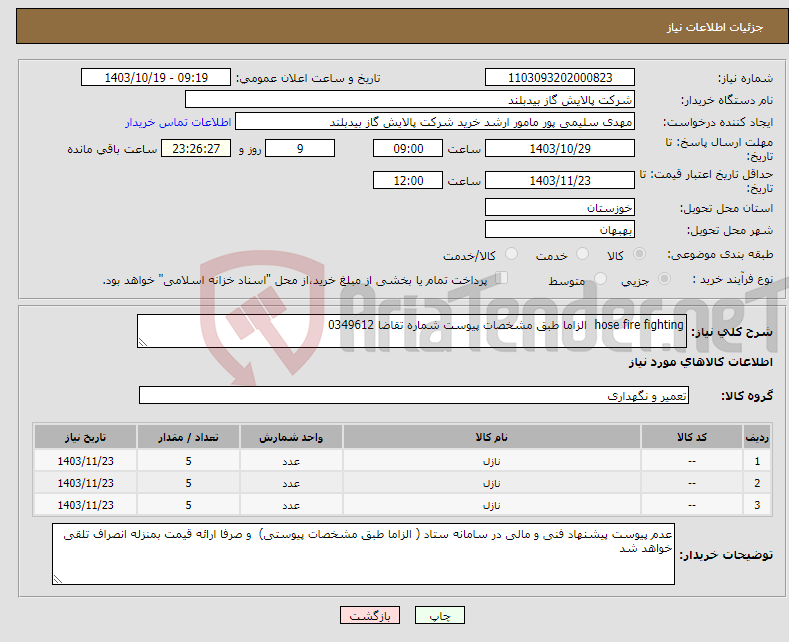Click the announcement date field 1403/10/19 - 09:19
Viewport: 789px width, 642px height.
(x=156, y=77)
